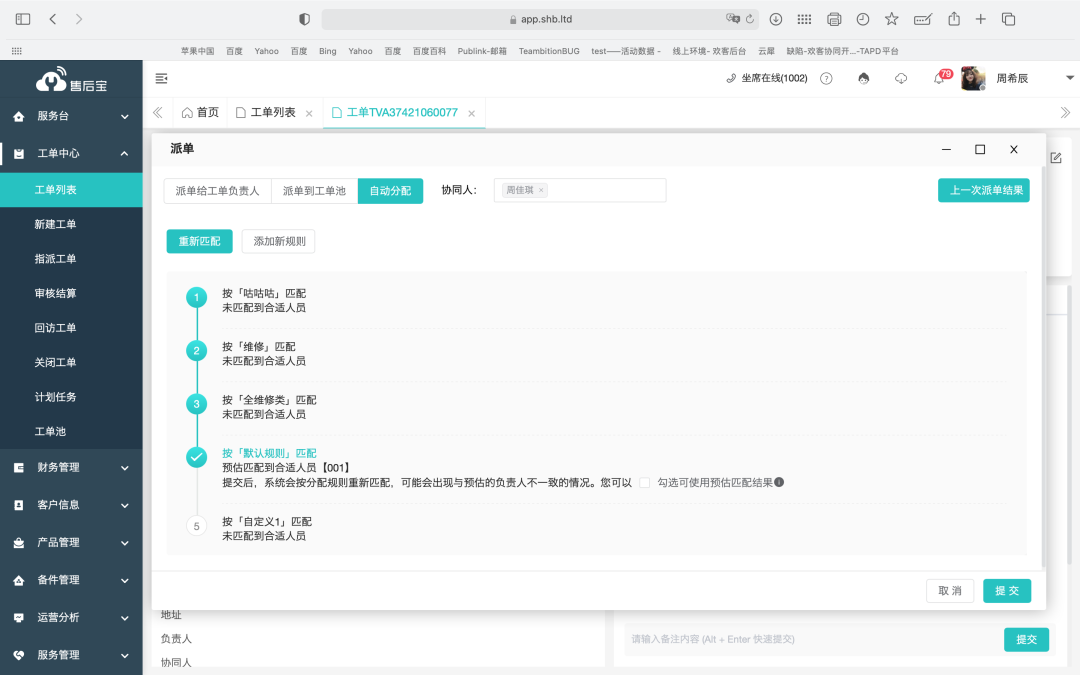The width and height of the screenshot is (1080, 675).
Task: Open the Safari downloads icon
Action: [776, 19]
